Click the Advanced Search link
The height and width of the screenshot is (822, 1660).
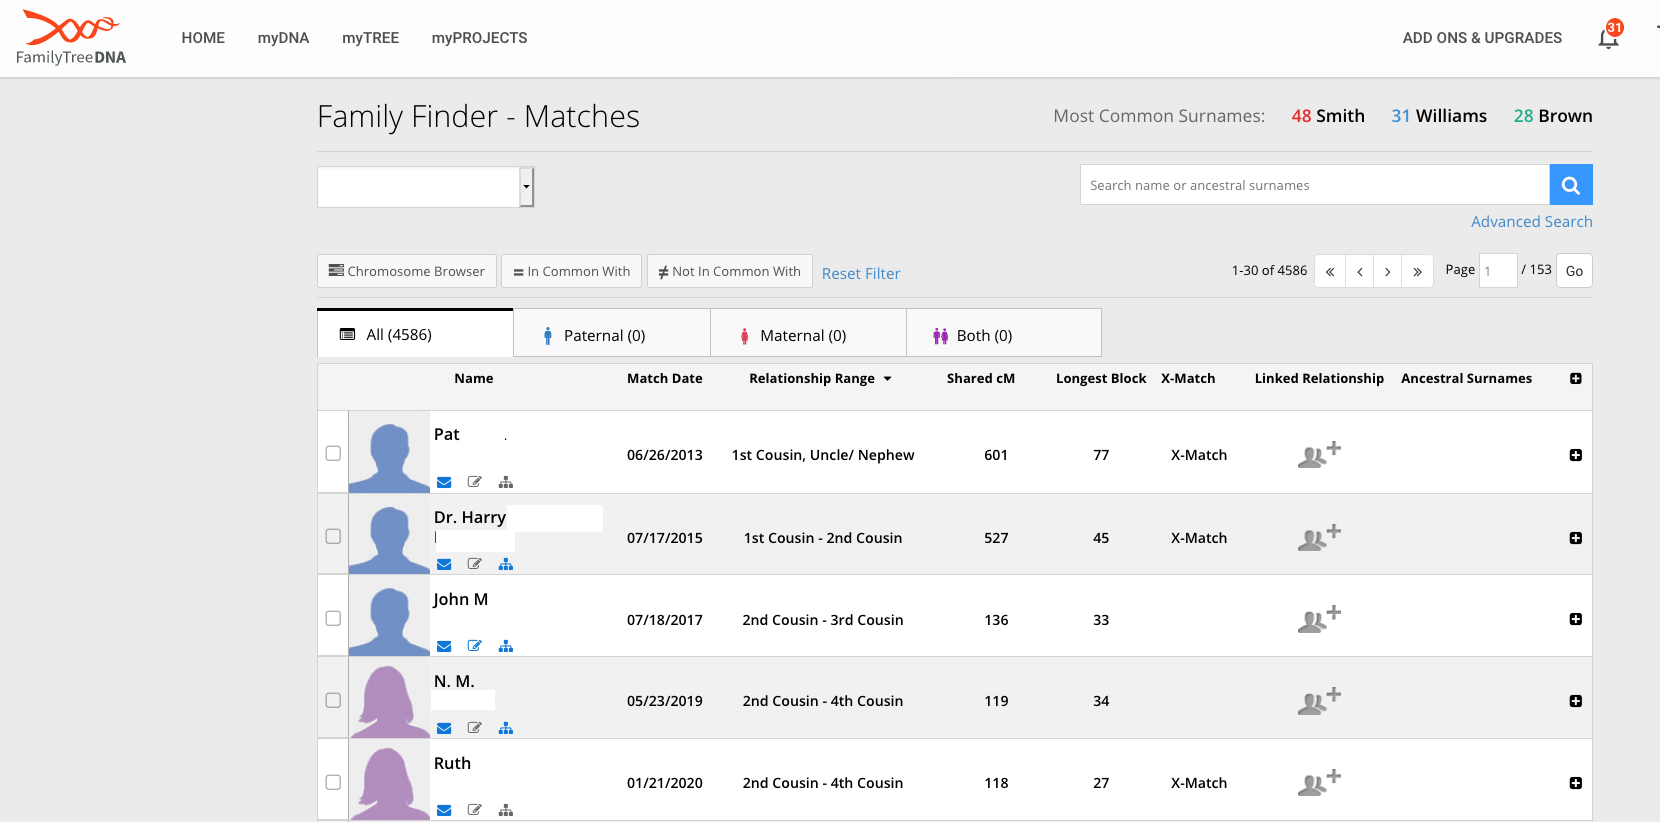pyautogui.click(x=1531, y=222)
